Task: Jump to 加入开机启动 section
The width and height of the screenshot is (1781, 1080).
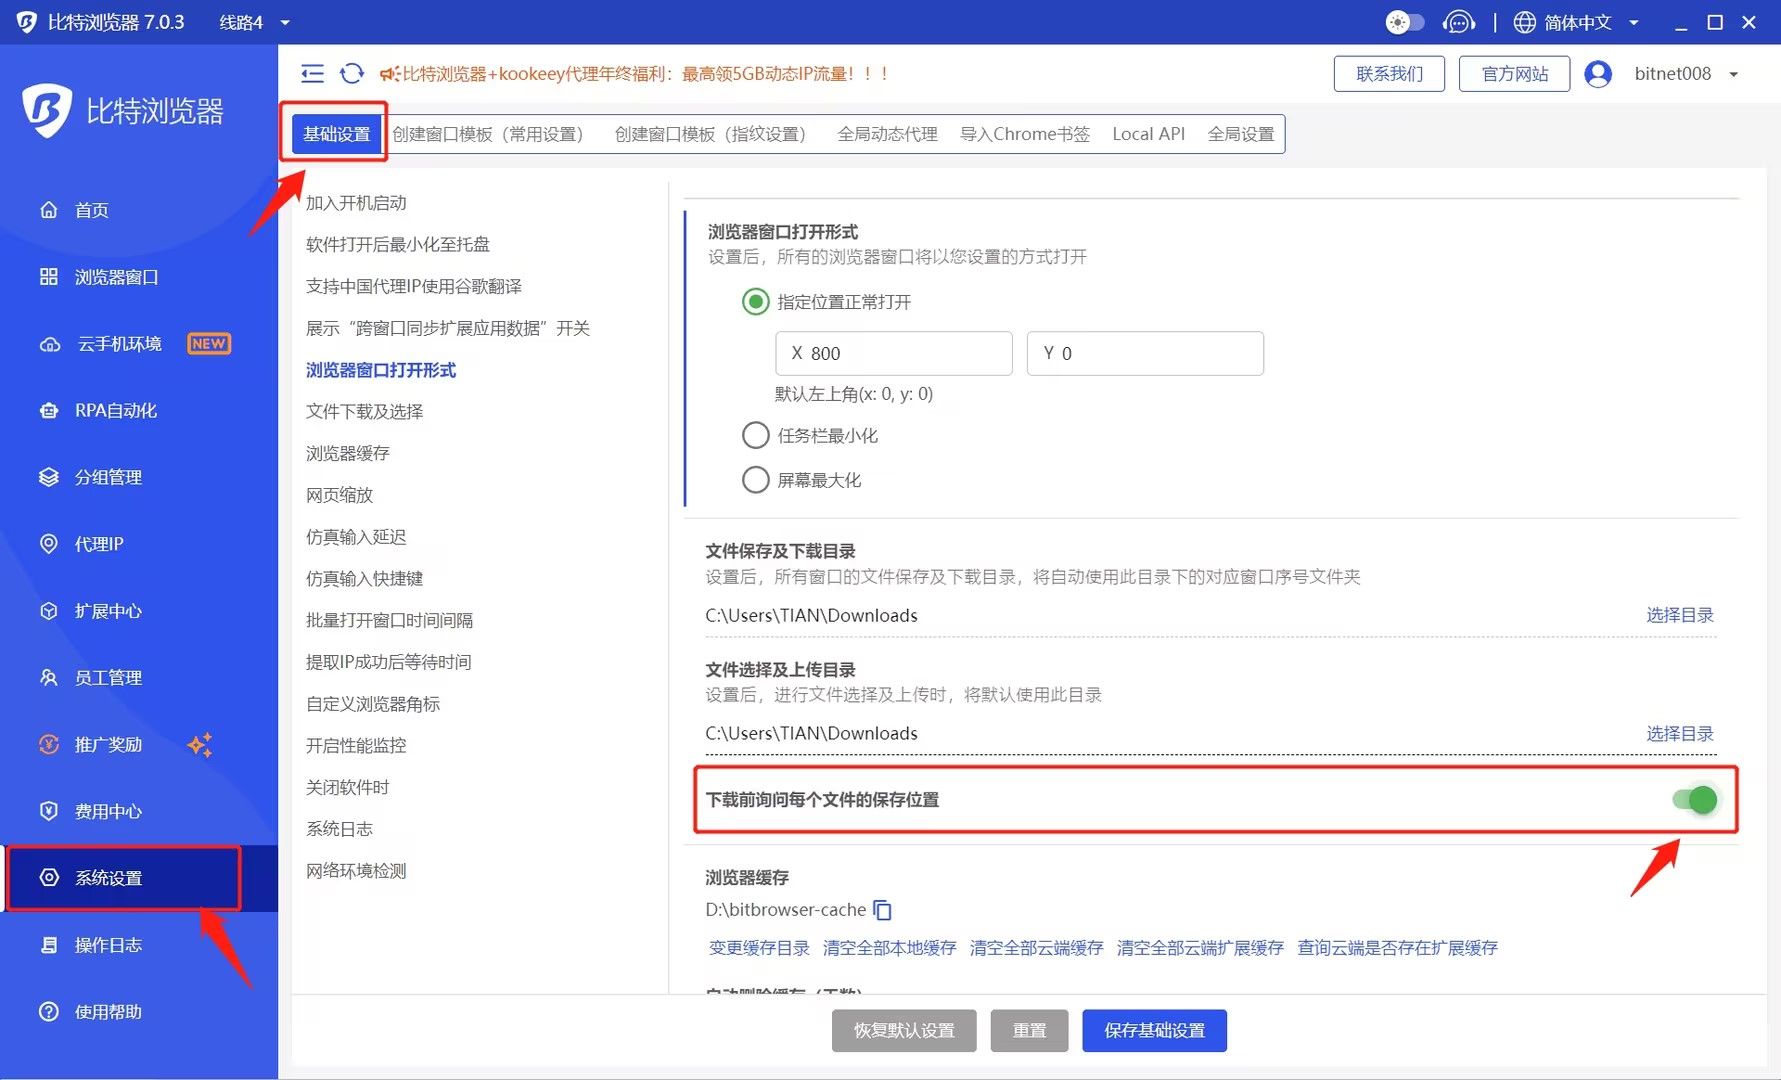Action: click(356, 203)
